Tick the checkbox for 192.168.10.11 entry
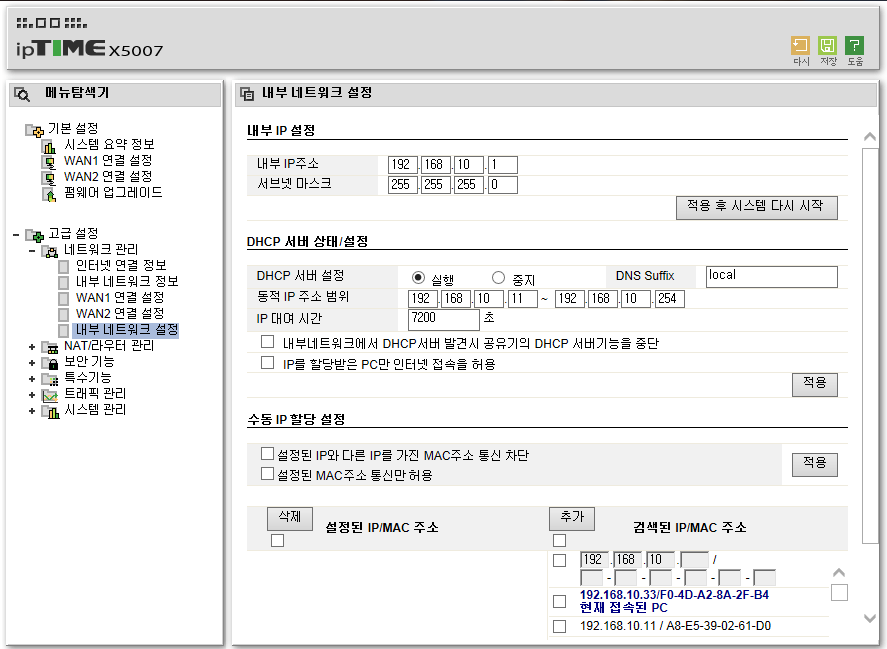887x649 pixels. coord(559,626)
